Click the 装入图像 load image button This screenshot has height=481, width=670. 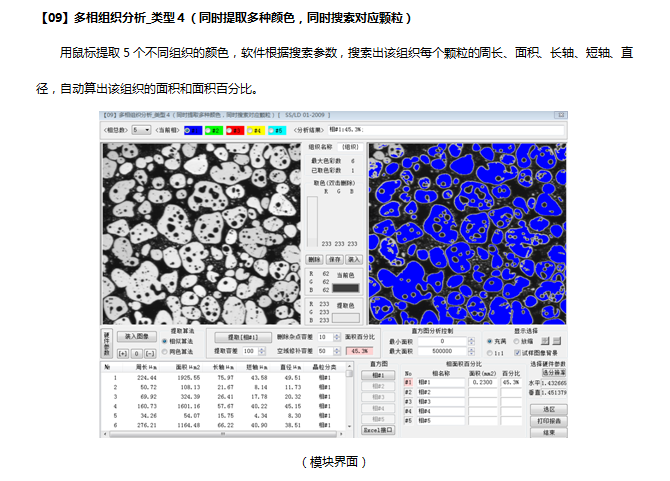pyautogui.click(x=133, y=337)
